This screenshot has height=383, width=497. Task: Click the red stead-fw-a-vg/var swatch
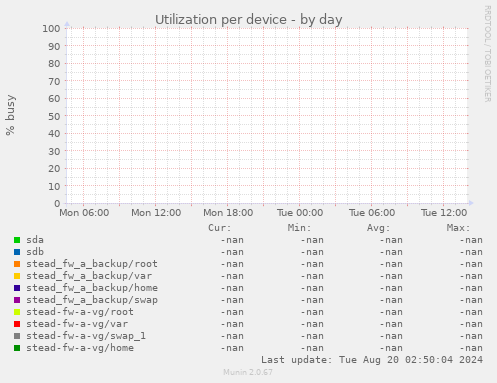click(17, 324)
